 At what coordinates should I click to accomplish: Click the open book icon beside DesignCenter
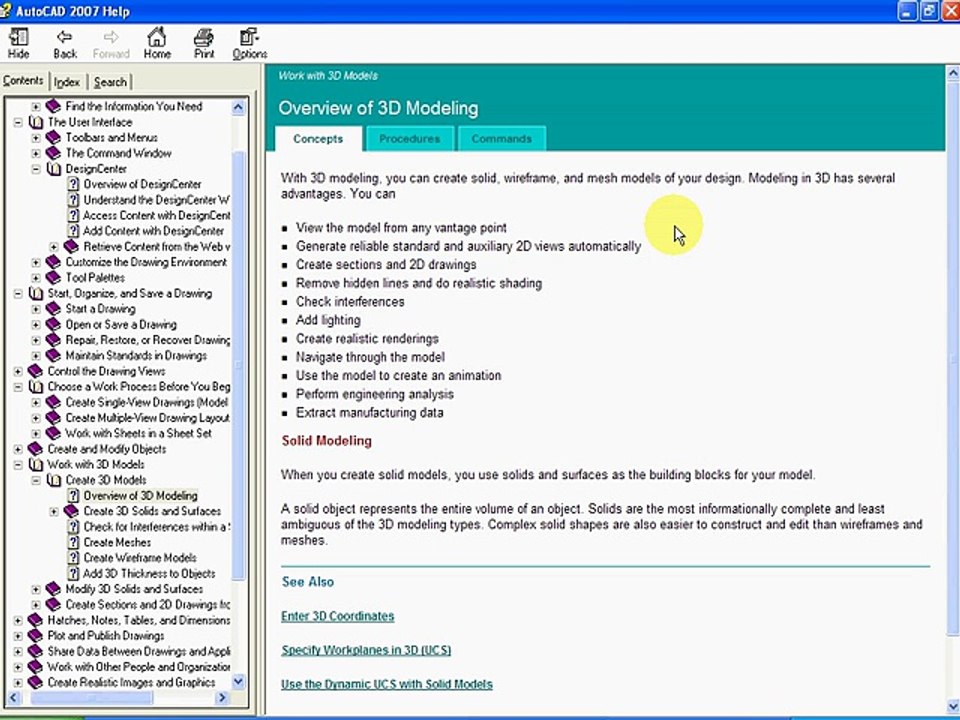pyautogui.click(x=54, y=169)
